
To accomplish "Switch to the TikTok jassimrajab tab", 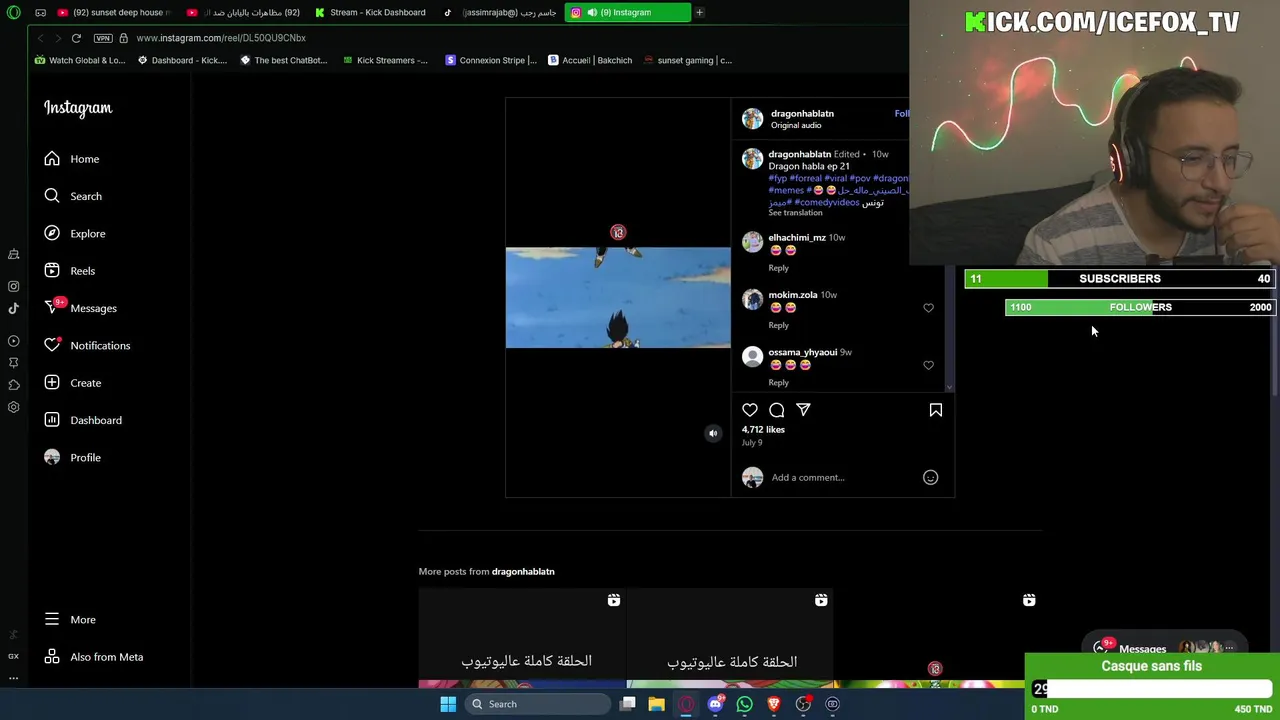I will (498, 12).
